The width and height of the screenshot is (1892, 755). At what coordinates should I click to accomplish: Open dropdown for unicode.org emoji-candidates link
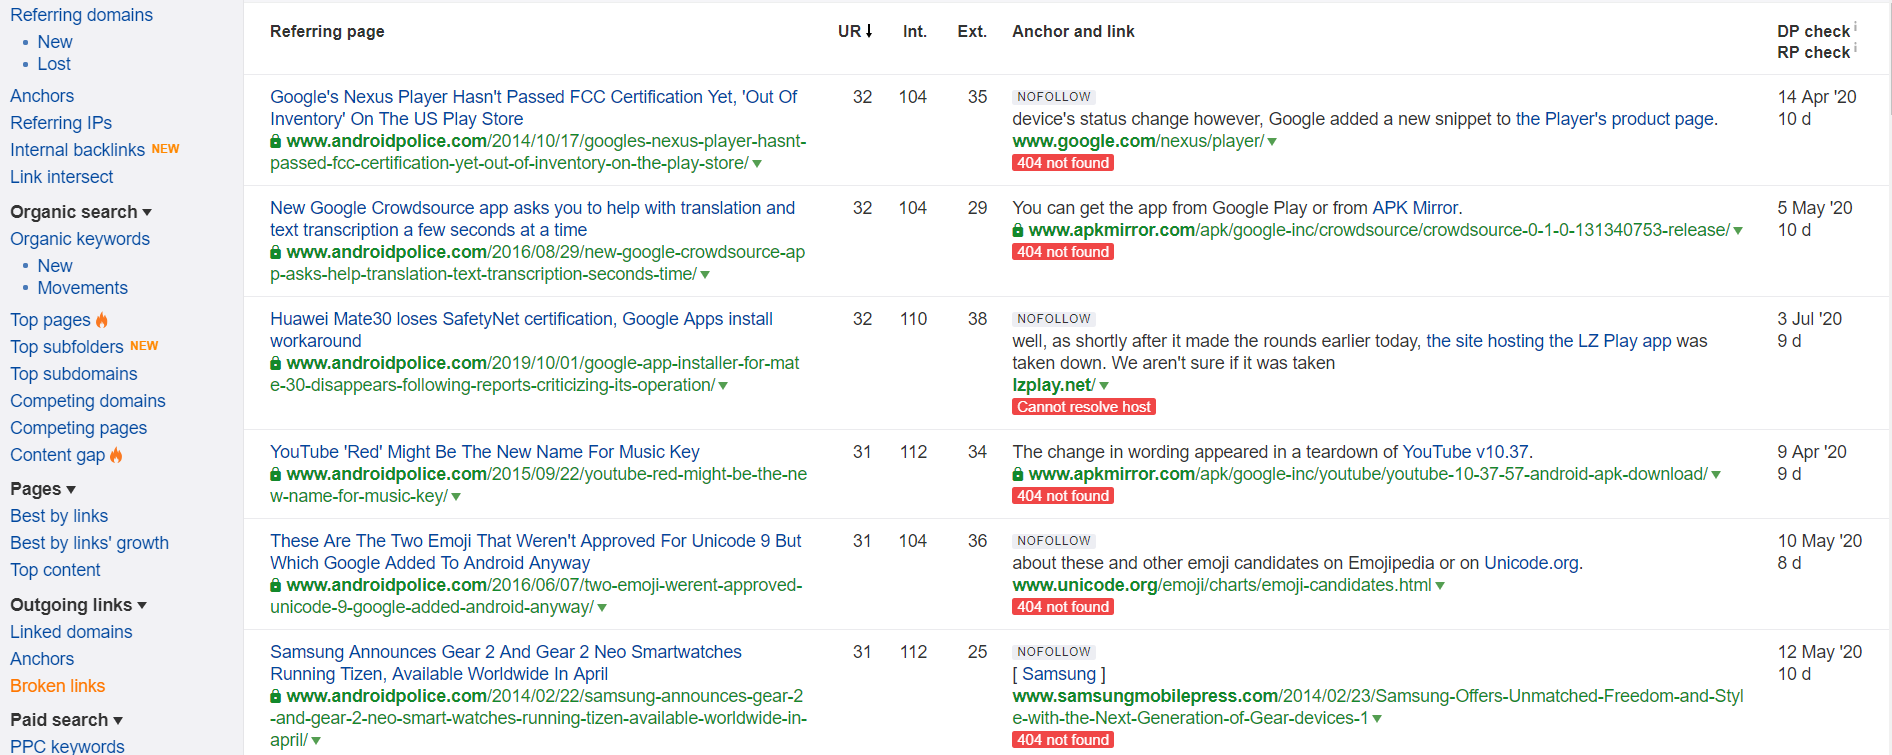point(1440,586)
